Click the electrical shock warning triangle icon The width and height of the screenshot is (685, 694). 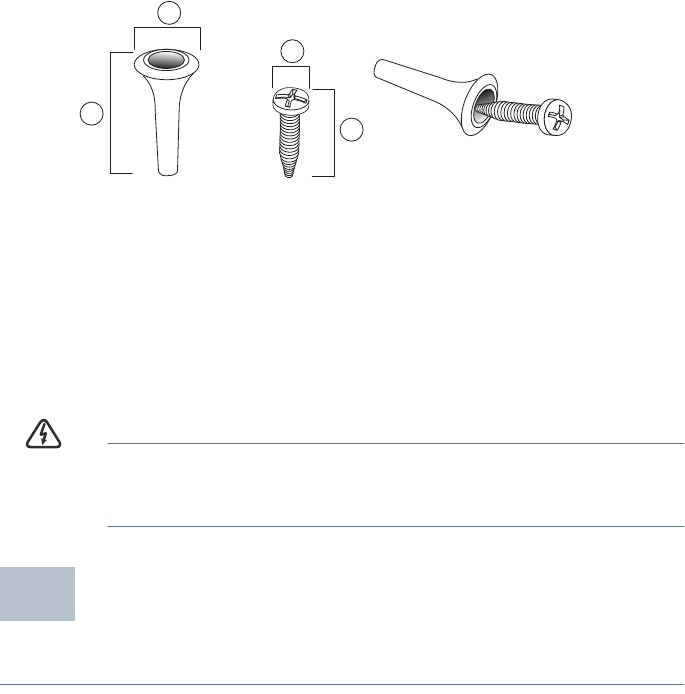point(43,434)
